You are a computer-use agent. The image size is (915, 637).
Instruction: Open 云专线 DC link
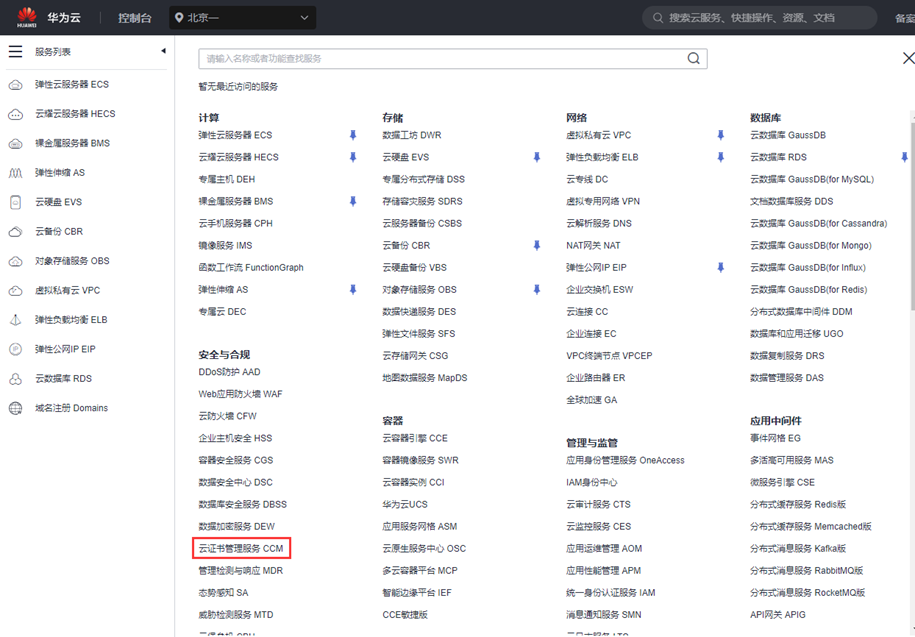tap(587, 180)
